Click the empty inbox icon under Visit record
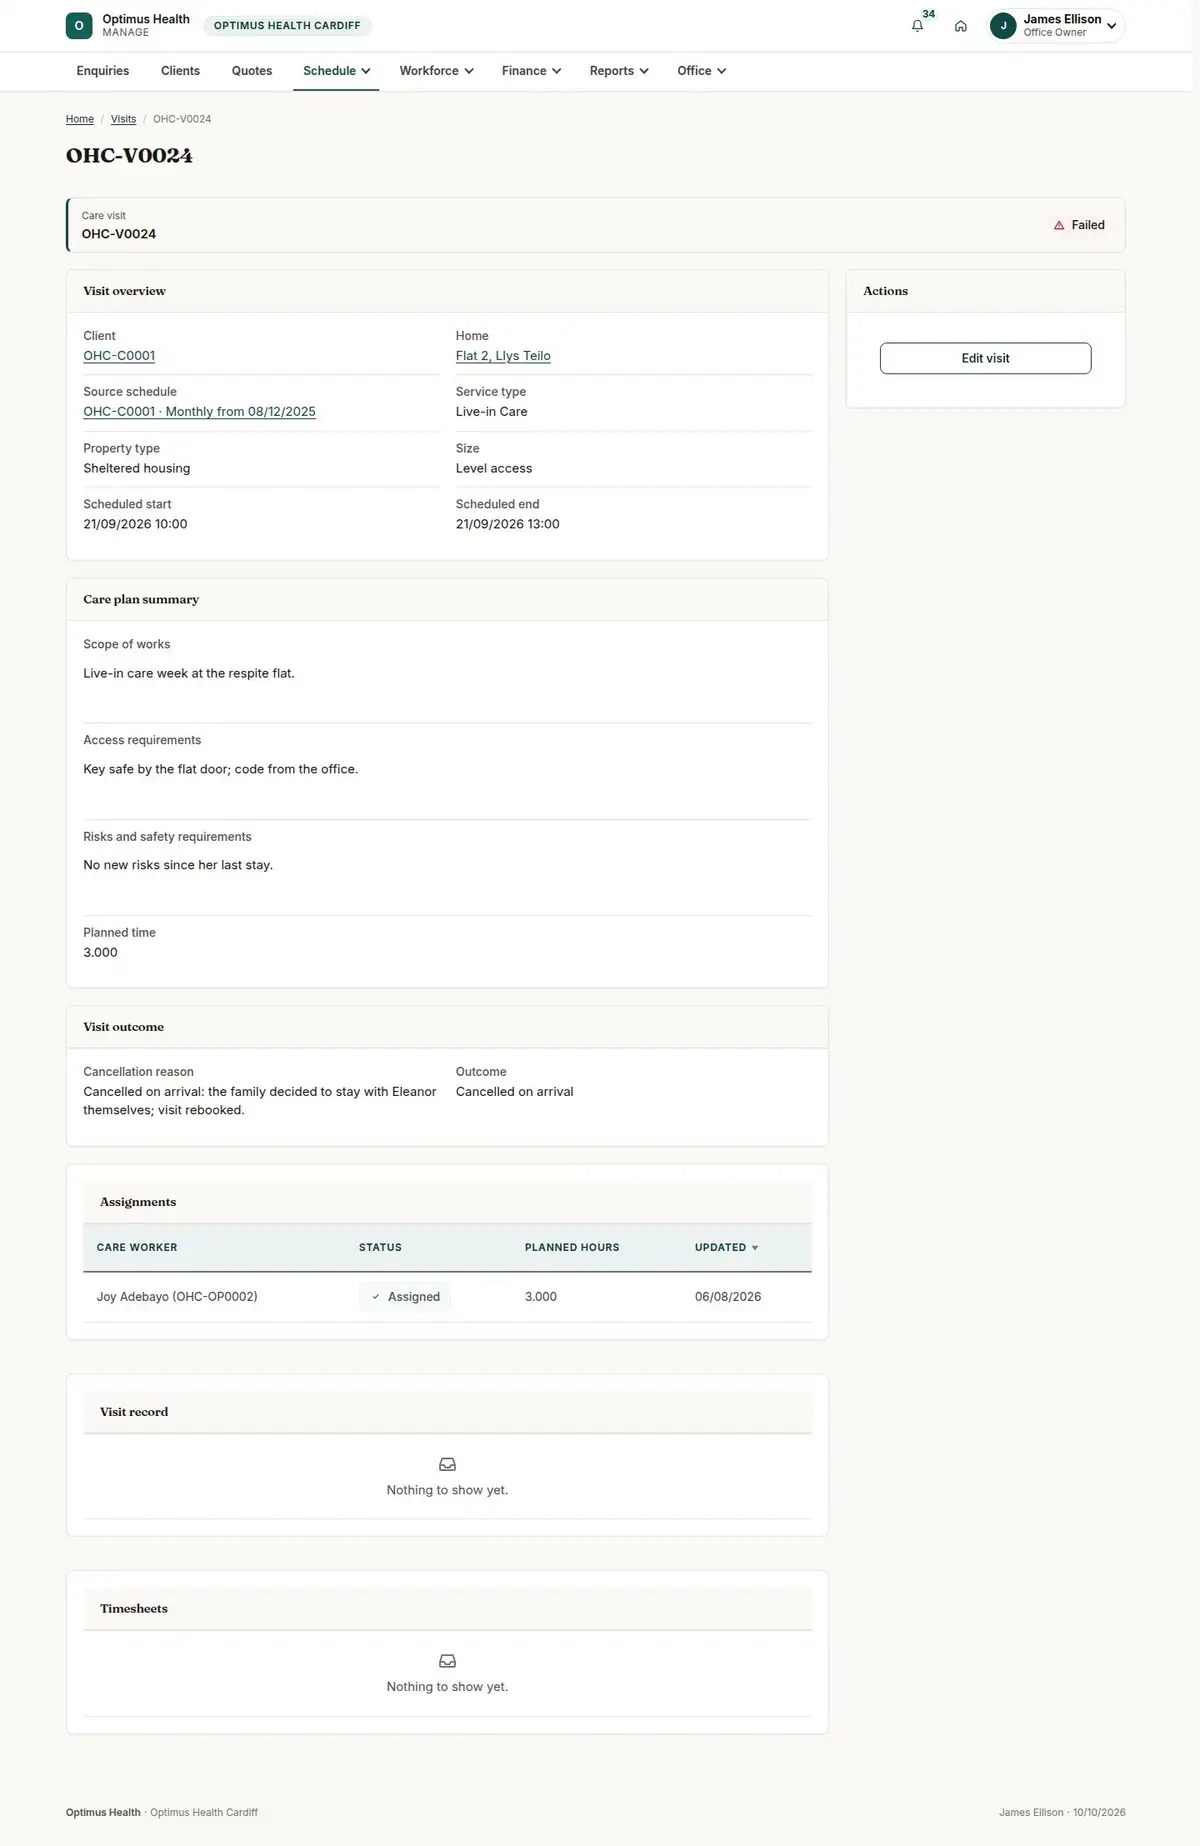Screen dimensions: 1200x1846 click(447, 1464)
